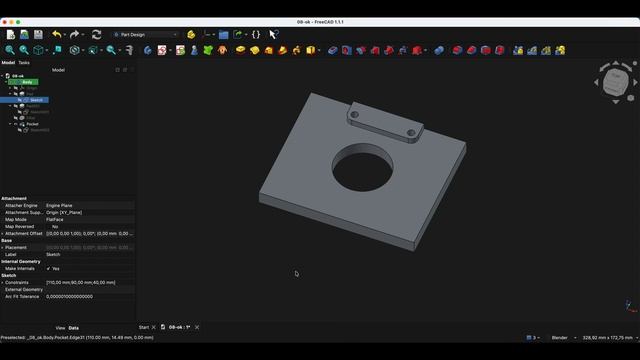The image size is (640, 360).
Task: Activate the What's This help cursor
Action: tap(273, 35)
